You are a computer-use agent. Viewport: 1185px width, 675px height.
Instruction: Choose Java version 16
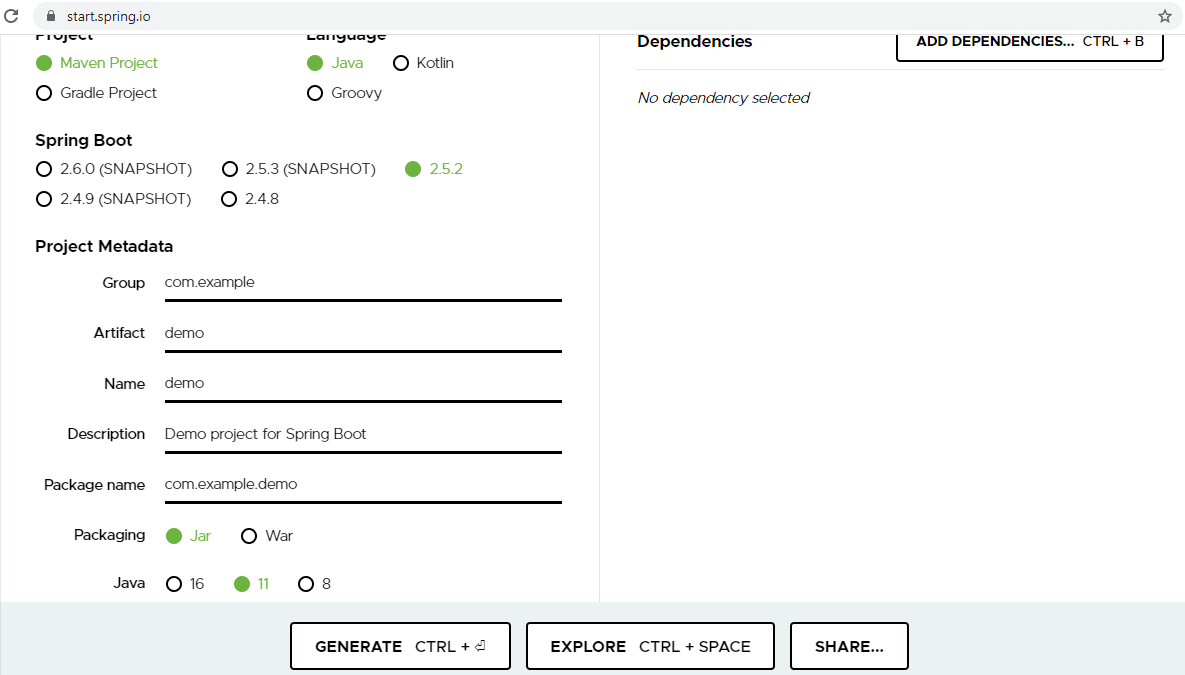click(185, 584)
